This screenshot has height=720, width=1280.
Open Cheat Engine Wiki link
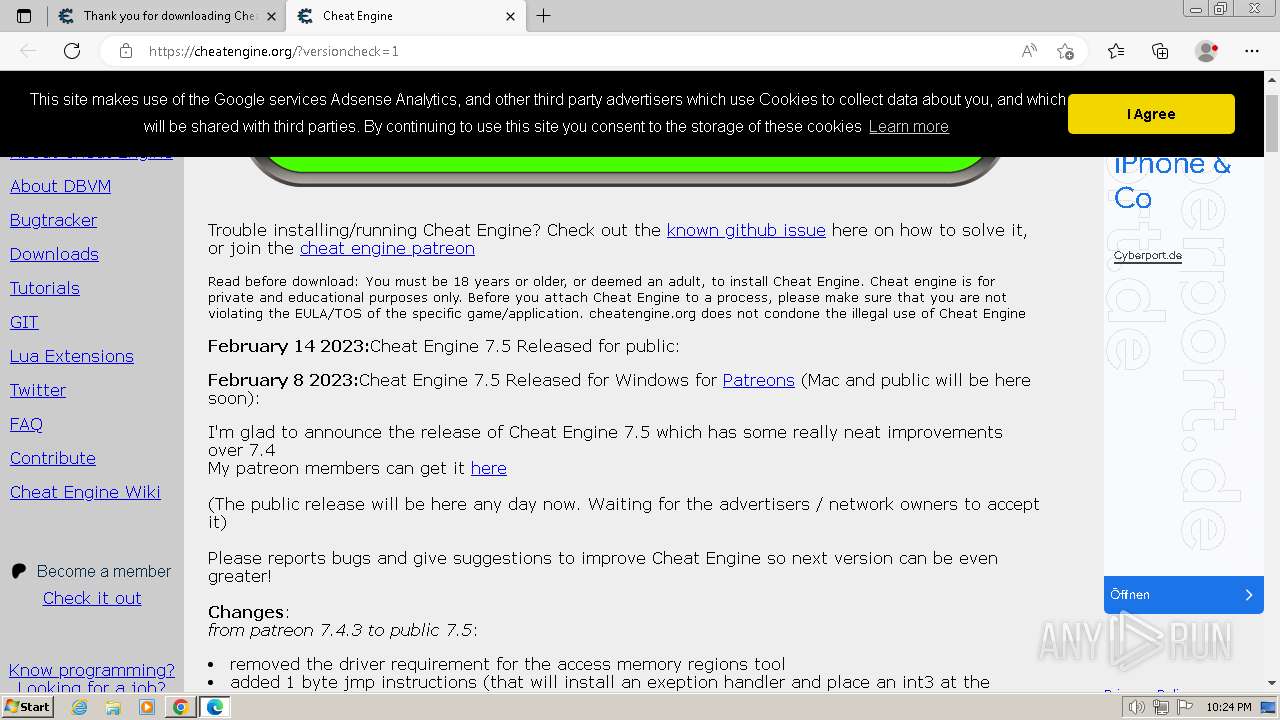[x=85, y=492]
